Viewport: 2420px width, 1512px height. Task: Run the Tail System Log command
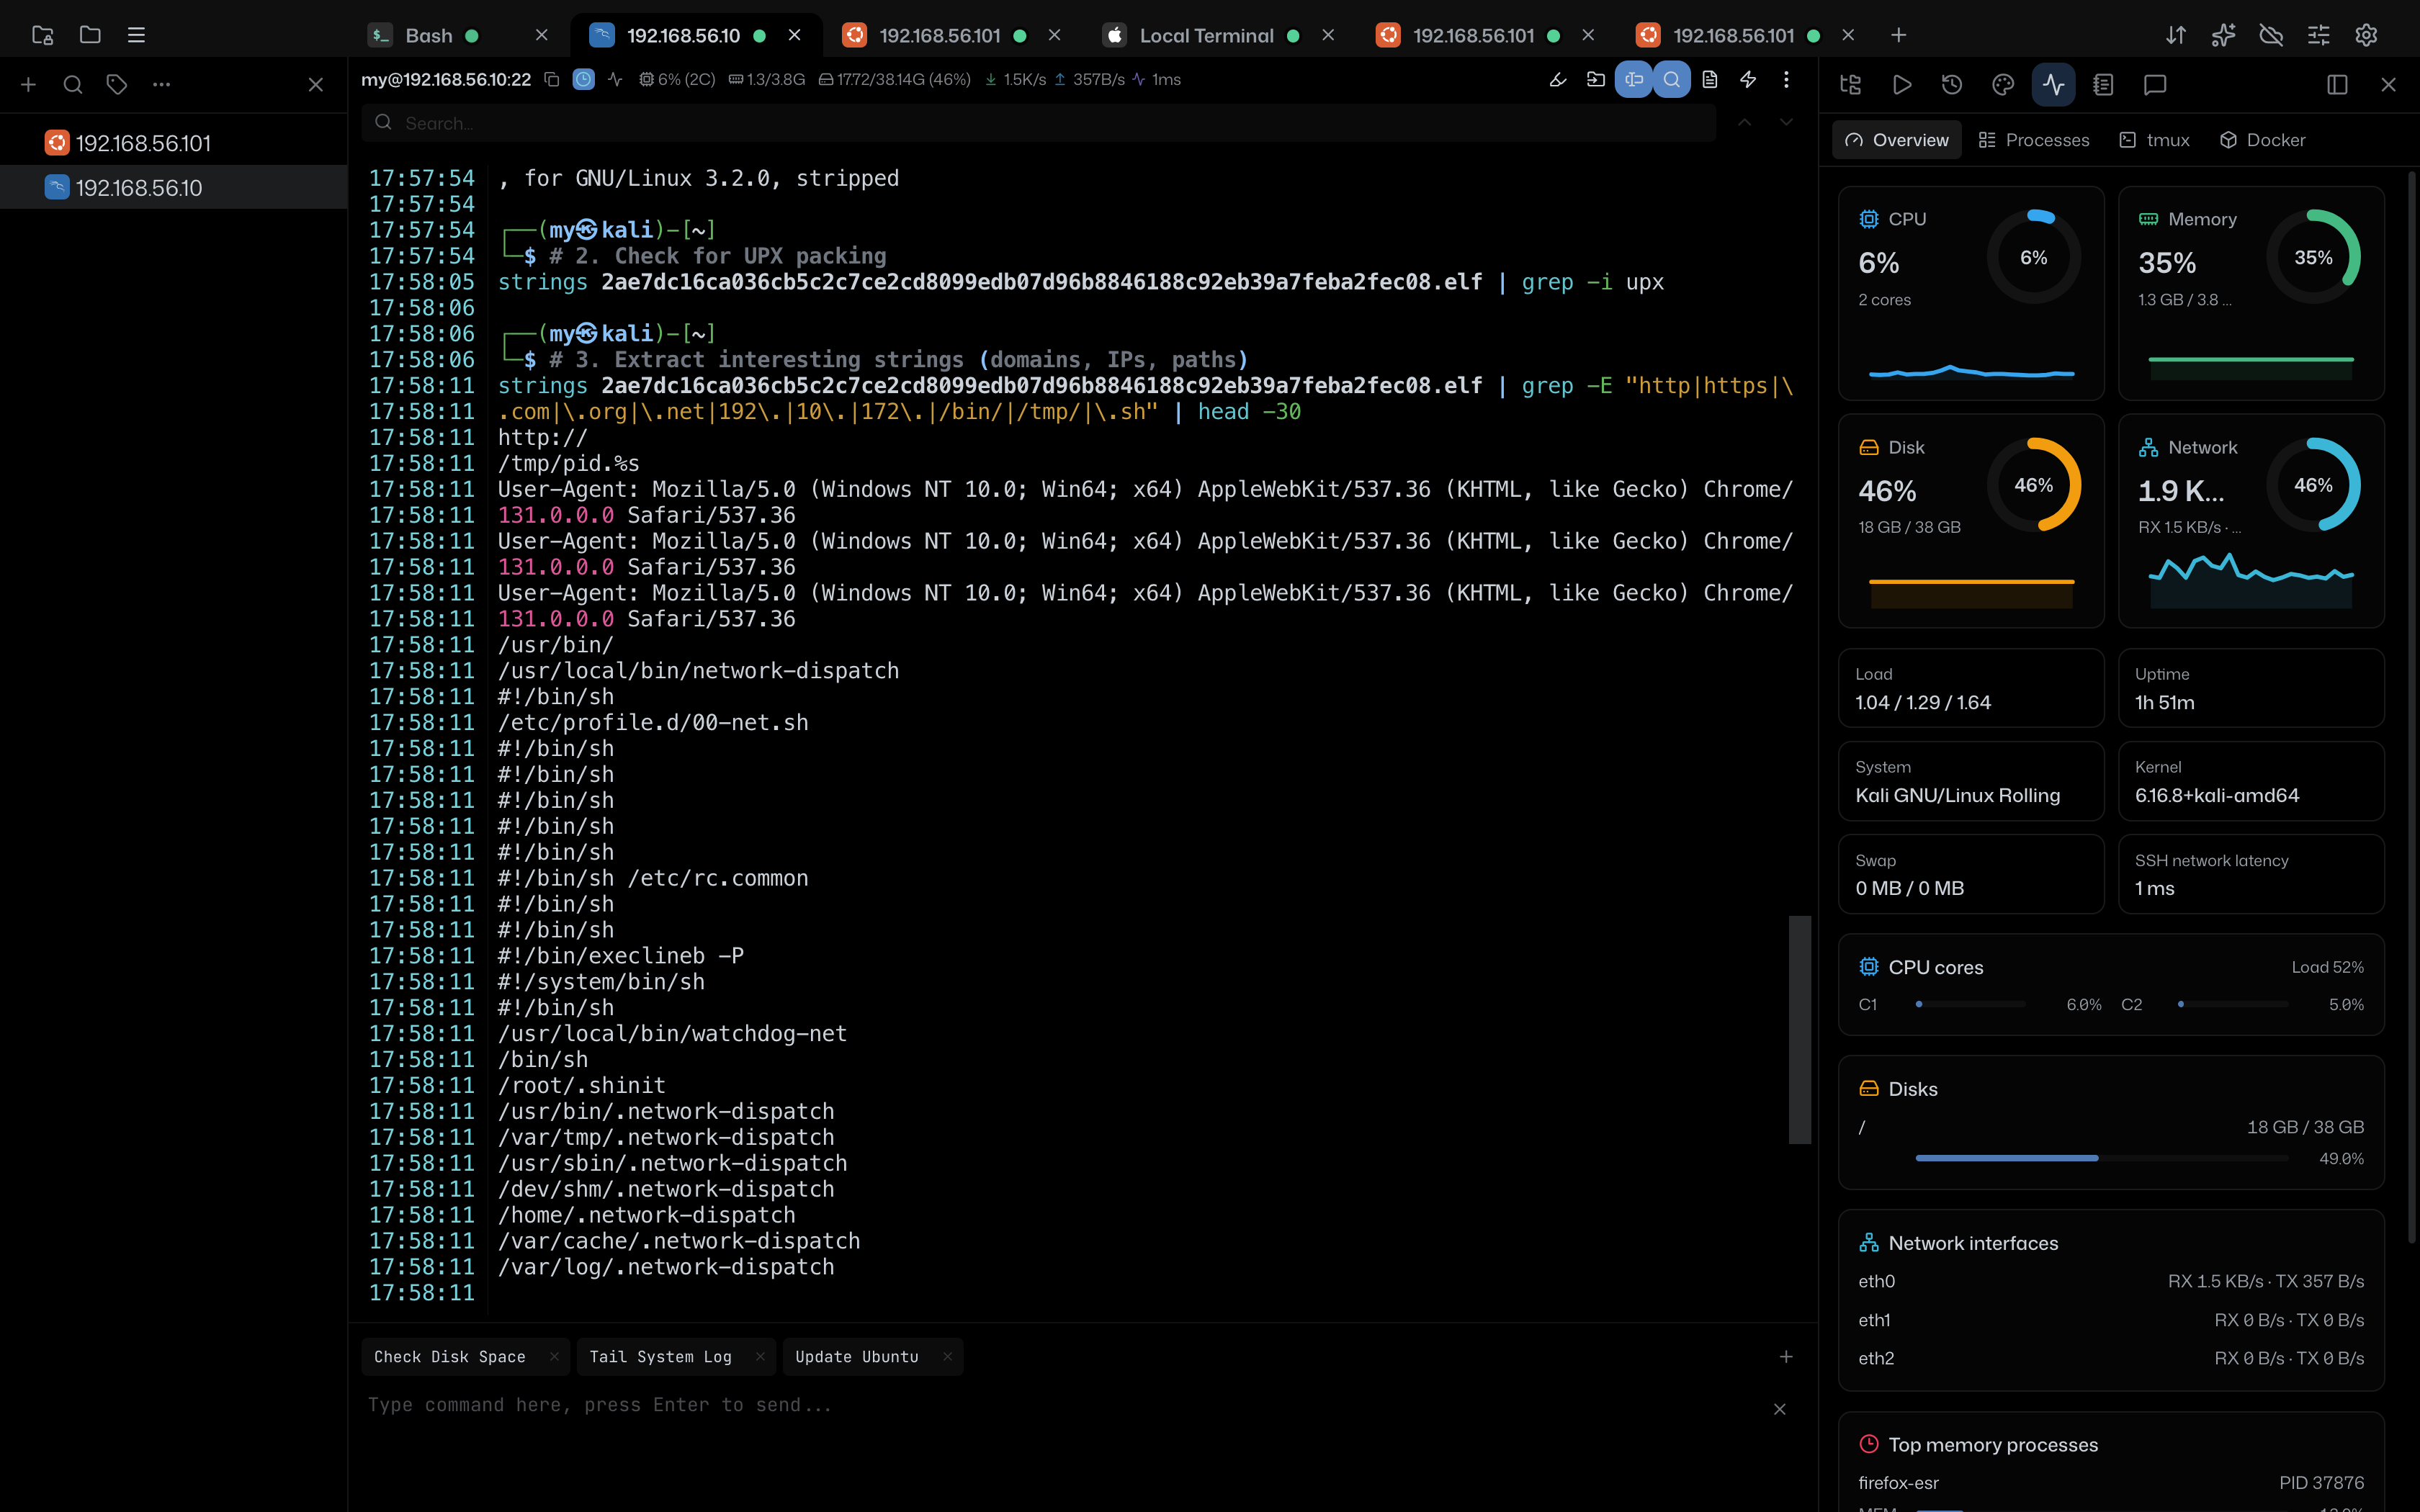[x=661, y=1357]
